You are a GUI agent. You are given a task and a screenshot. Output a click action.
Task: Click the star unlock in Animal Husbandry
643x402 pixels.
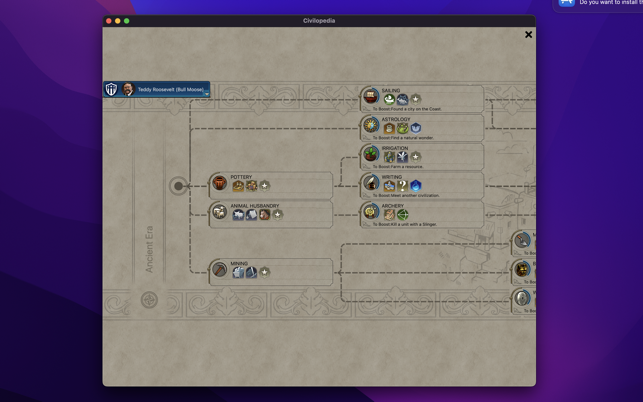coord(278,215)
